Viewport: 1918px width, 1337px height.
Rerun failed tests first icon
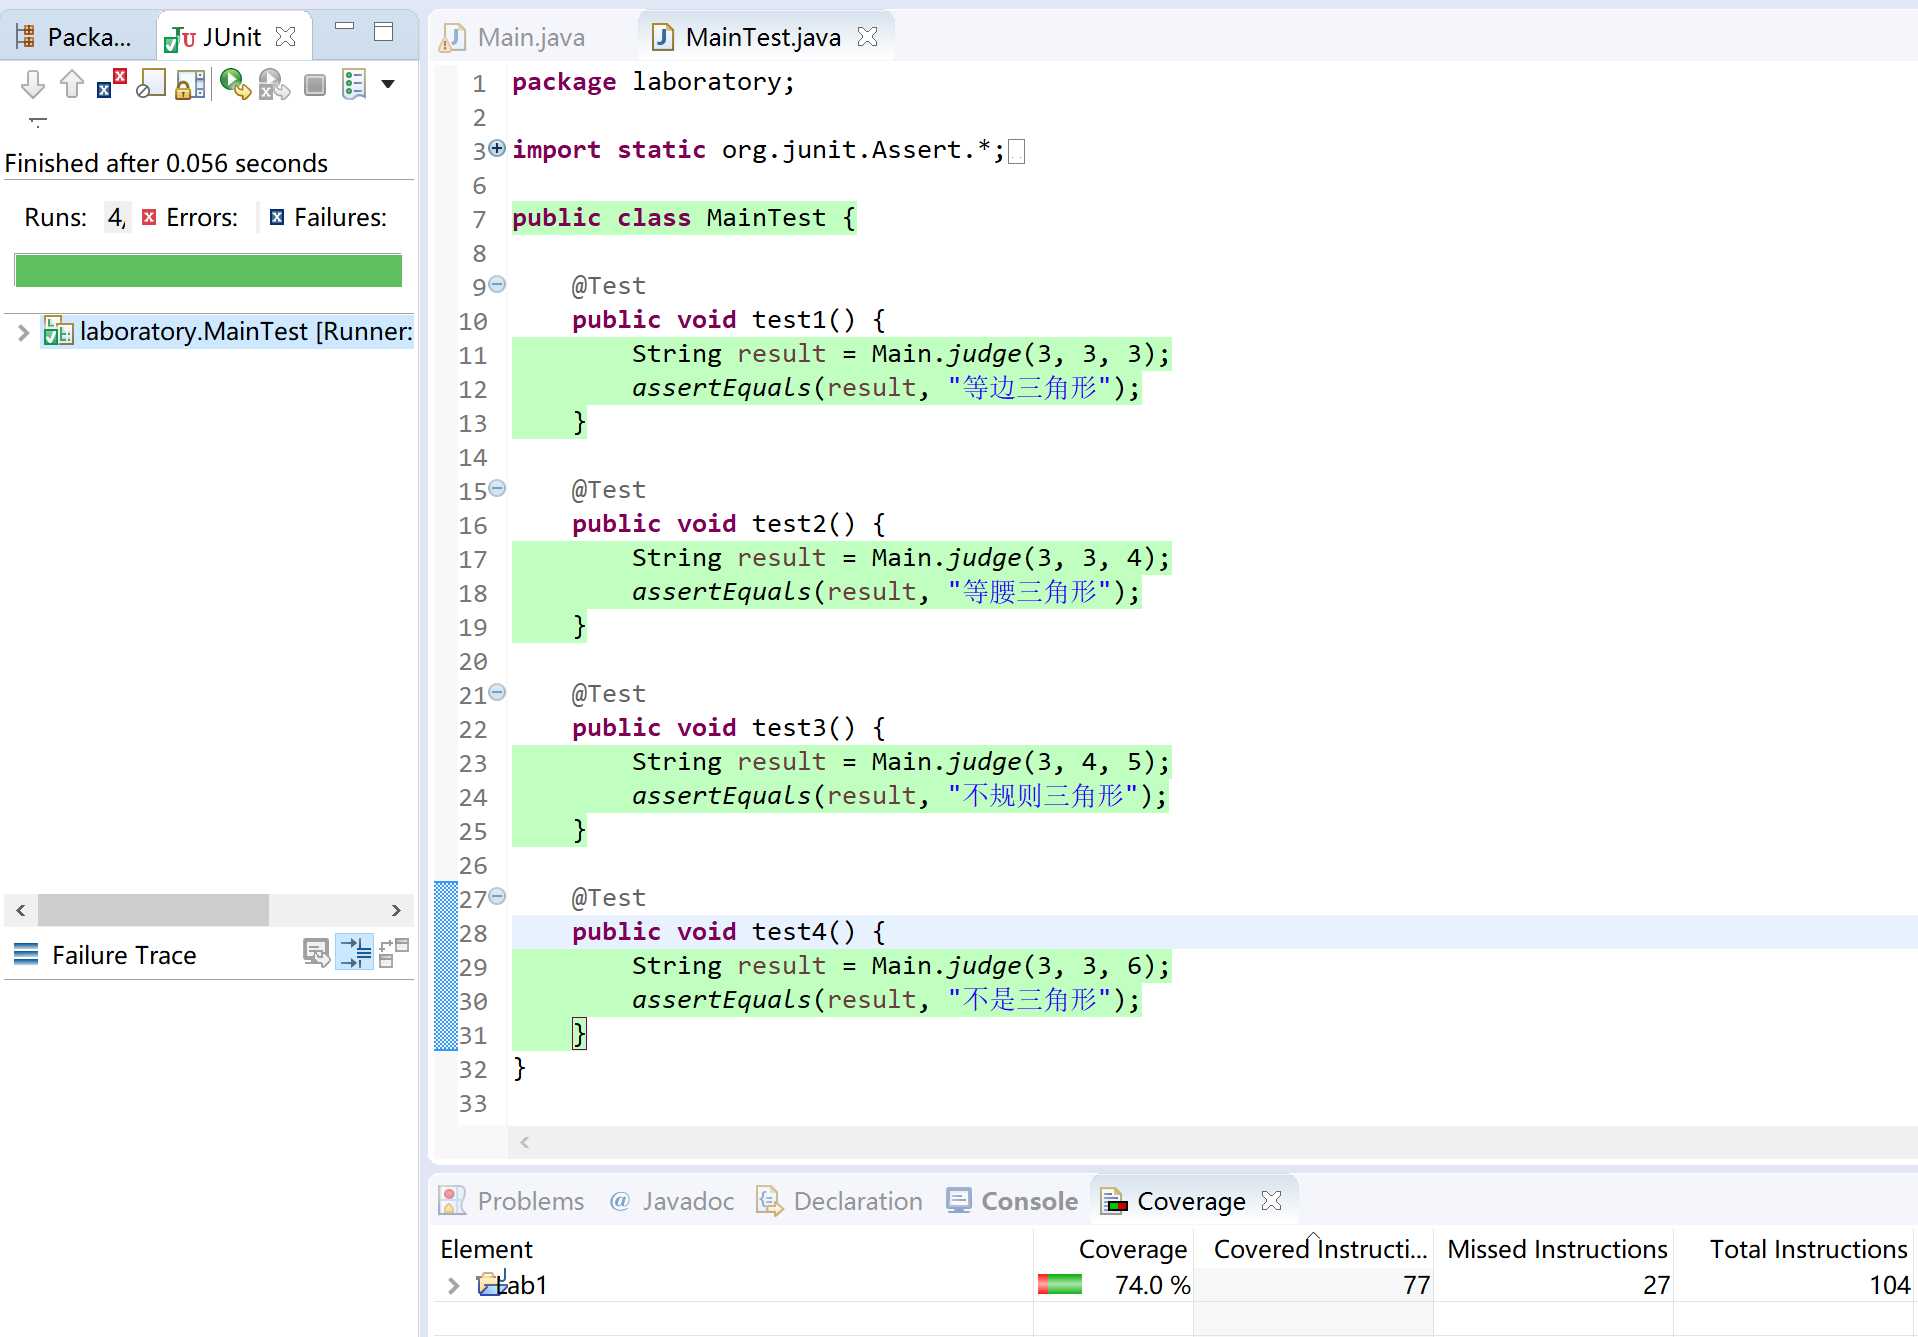tap(274, 85)
